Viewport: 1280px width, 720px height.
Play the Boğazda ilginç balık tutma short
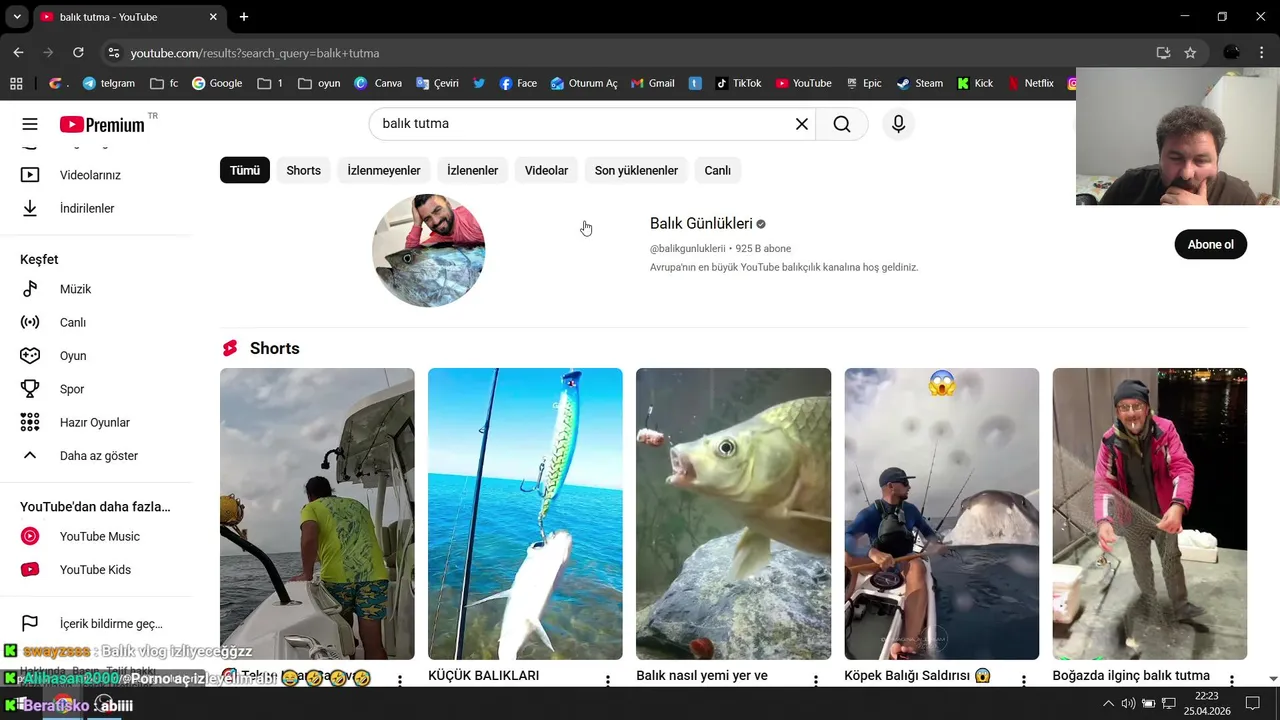[x=1149, y=514]
